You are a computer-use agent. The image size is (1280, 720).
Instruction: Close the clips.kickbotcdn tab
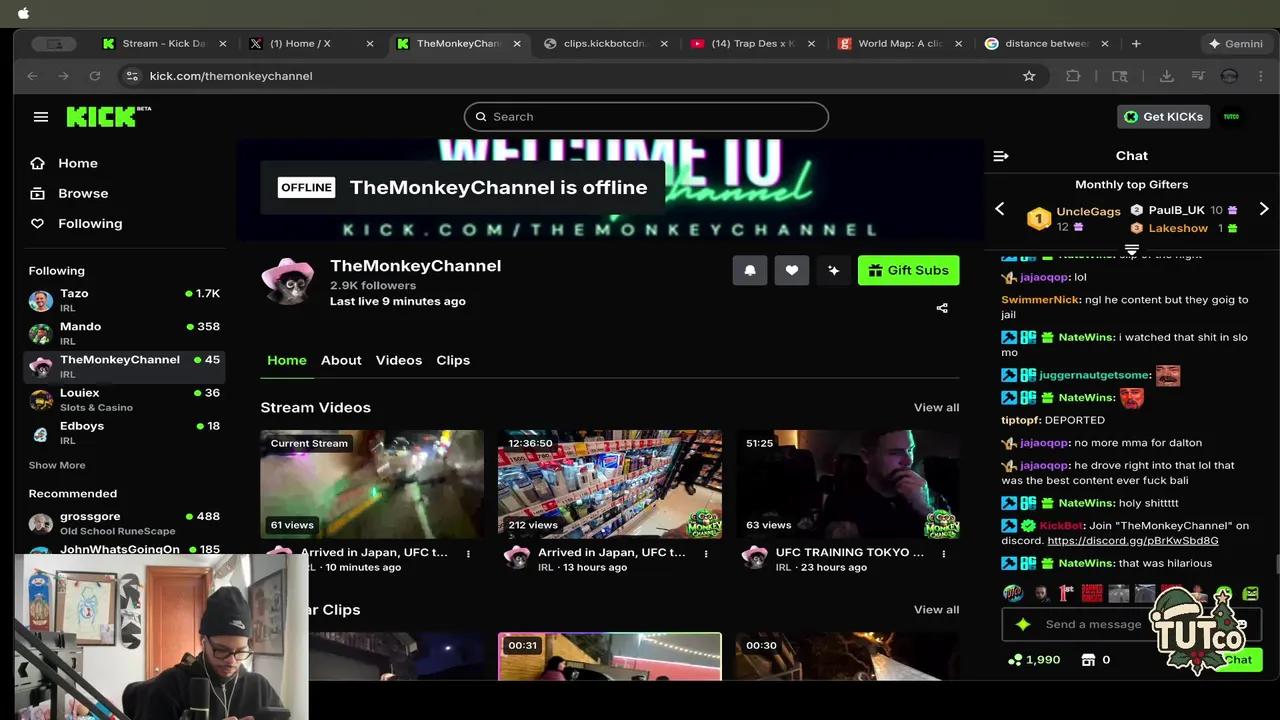pos(664,44)
